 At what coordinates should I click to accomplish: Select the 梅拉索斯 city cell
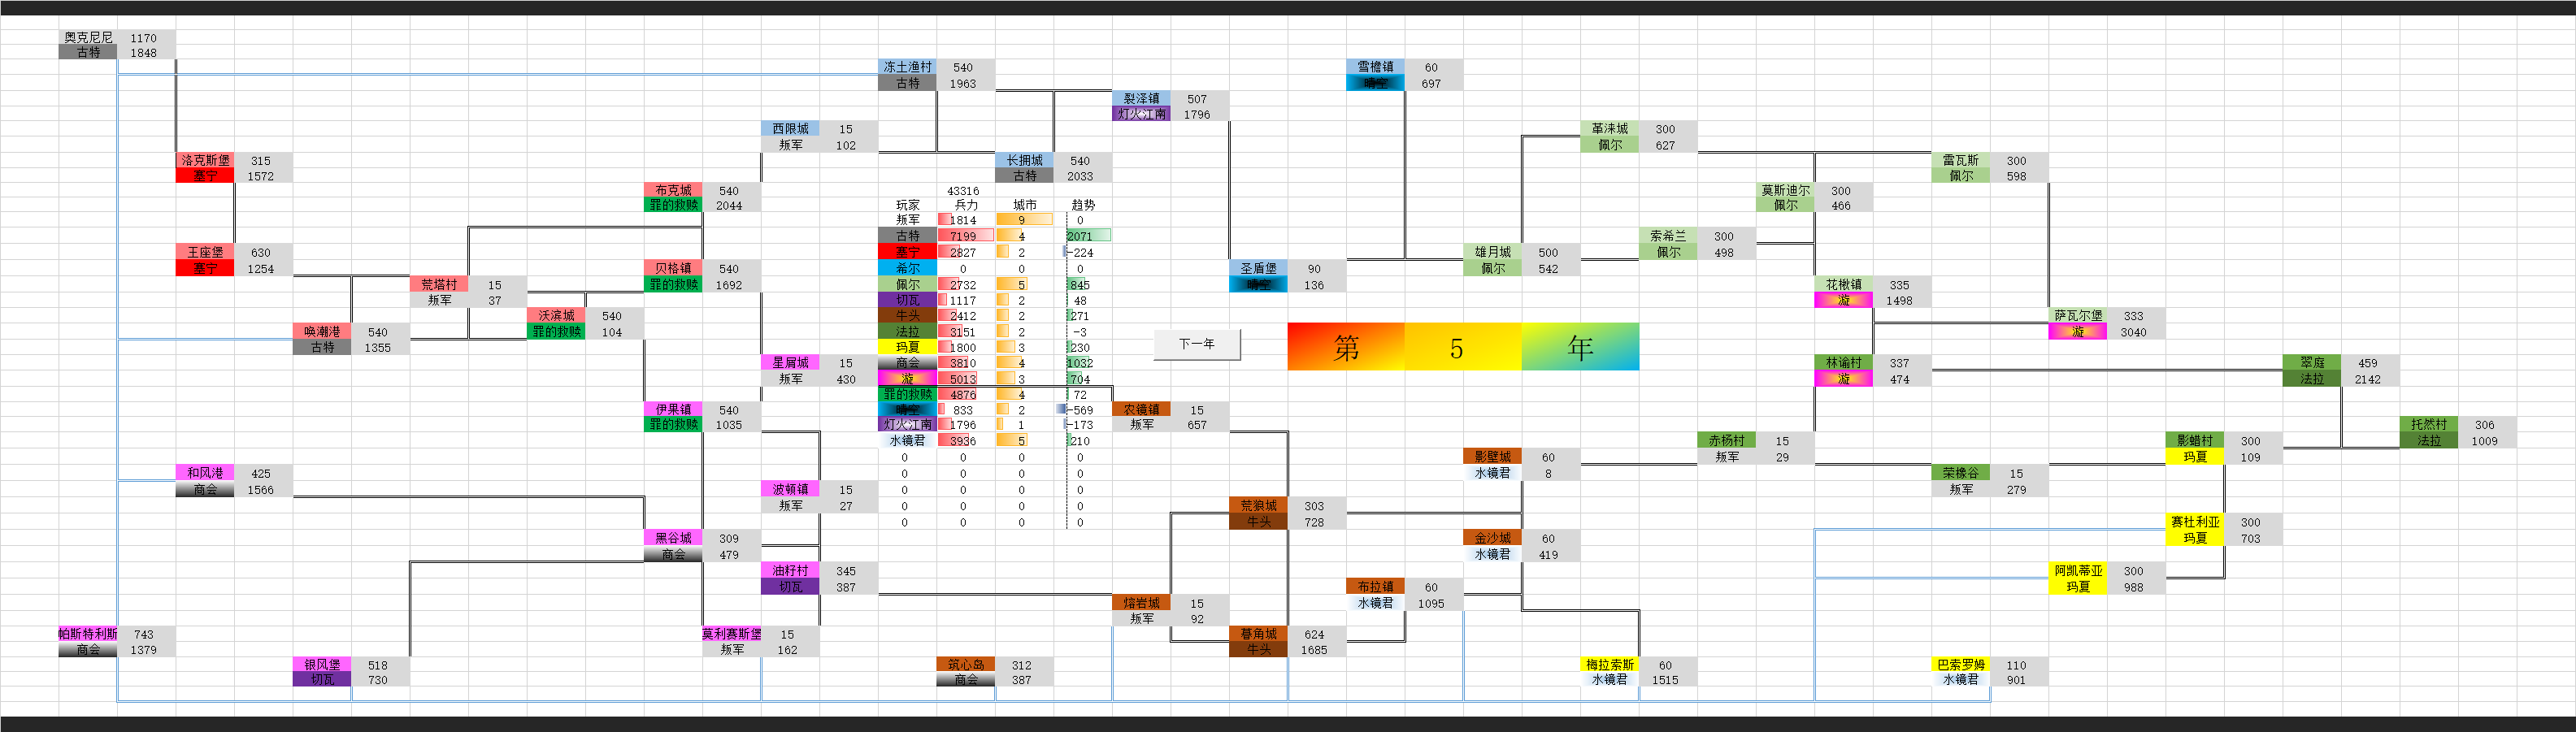tap(1609, 664)
